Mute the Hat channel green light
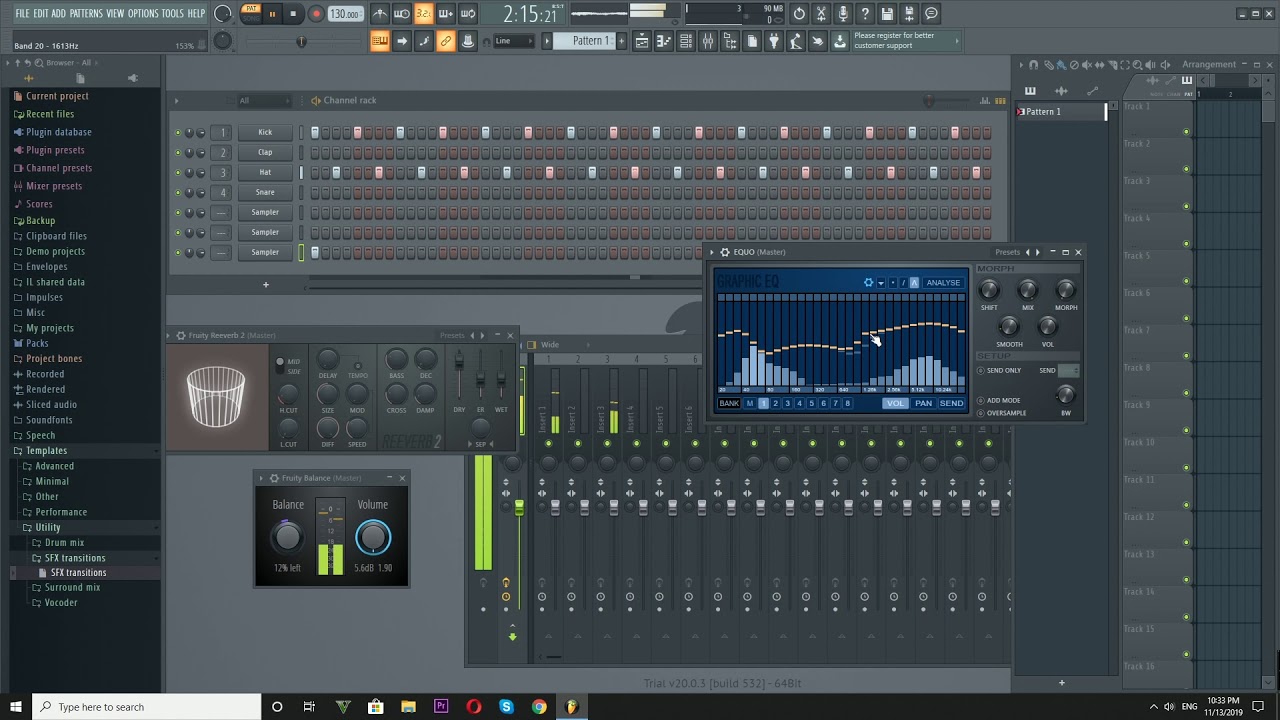Viewport: 1280px width, 720px height. [178, 173]
